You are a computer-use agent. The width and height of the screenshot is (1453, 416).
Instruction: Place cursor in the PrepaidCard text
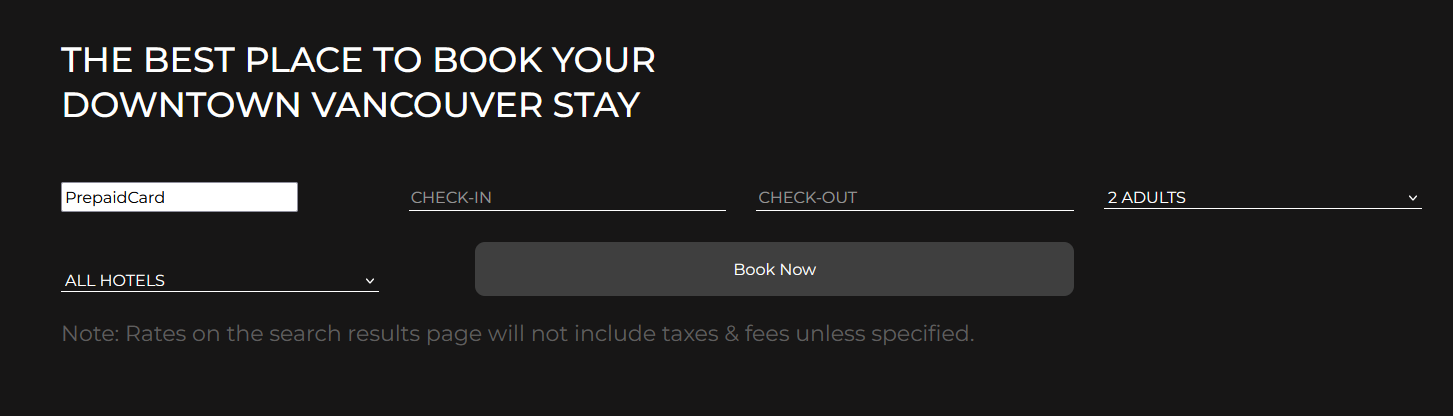[x=115, y=198]
